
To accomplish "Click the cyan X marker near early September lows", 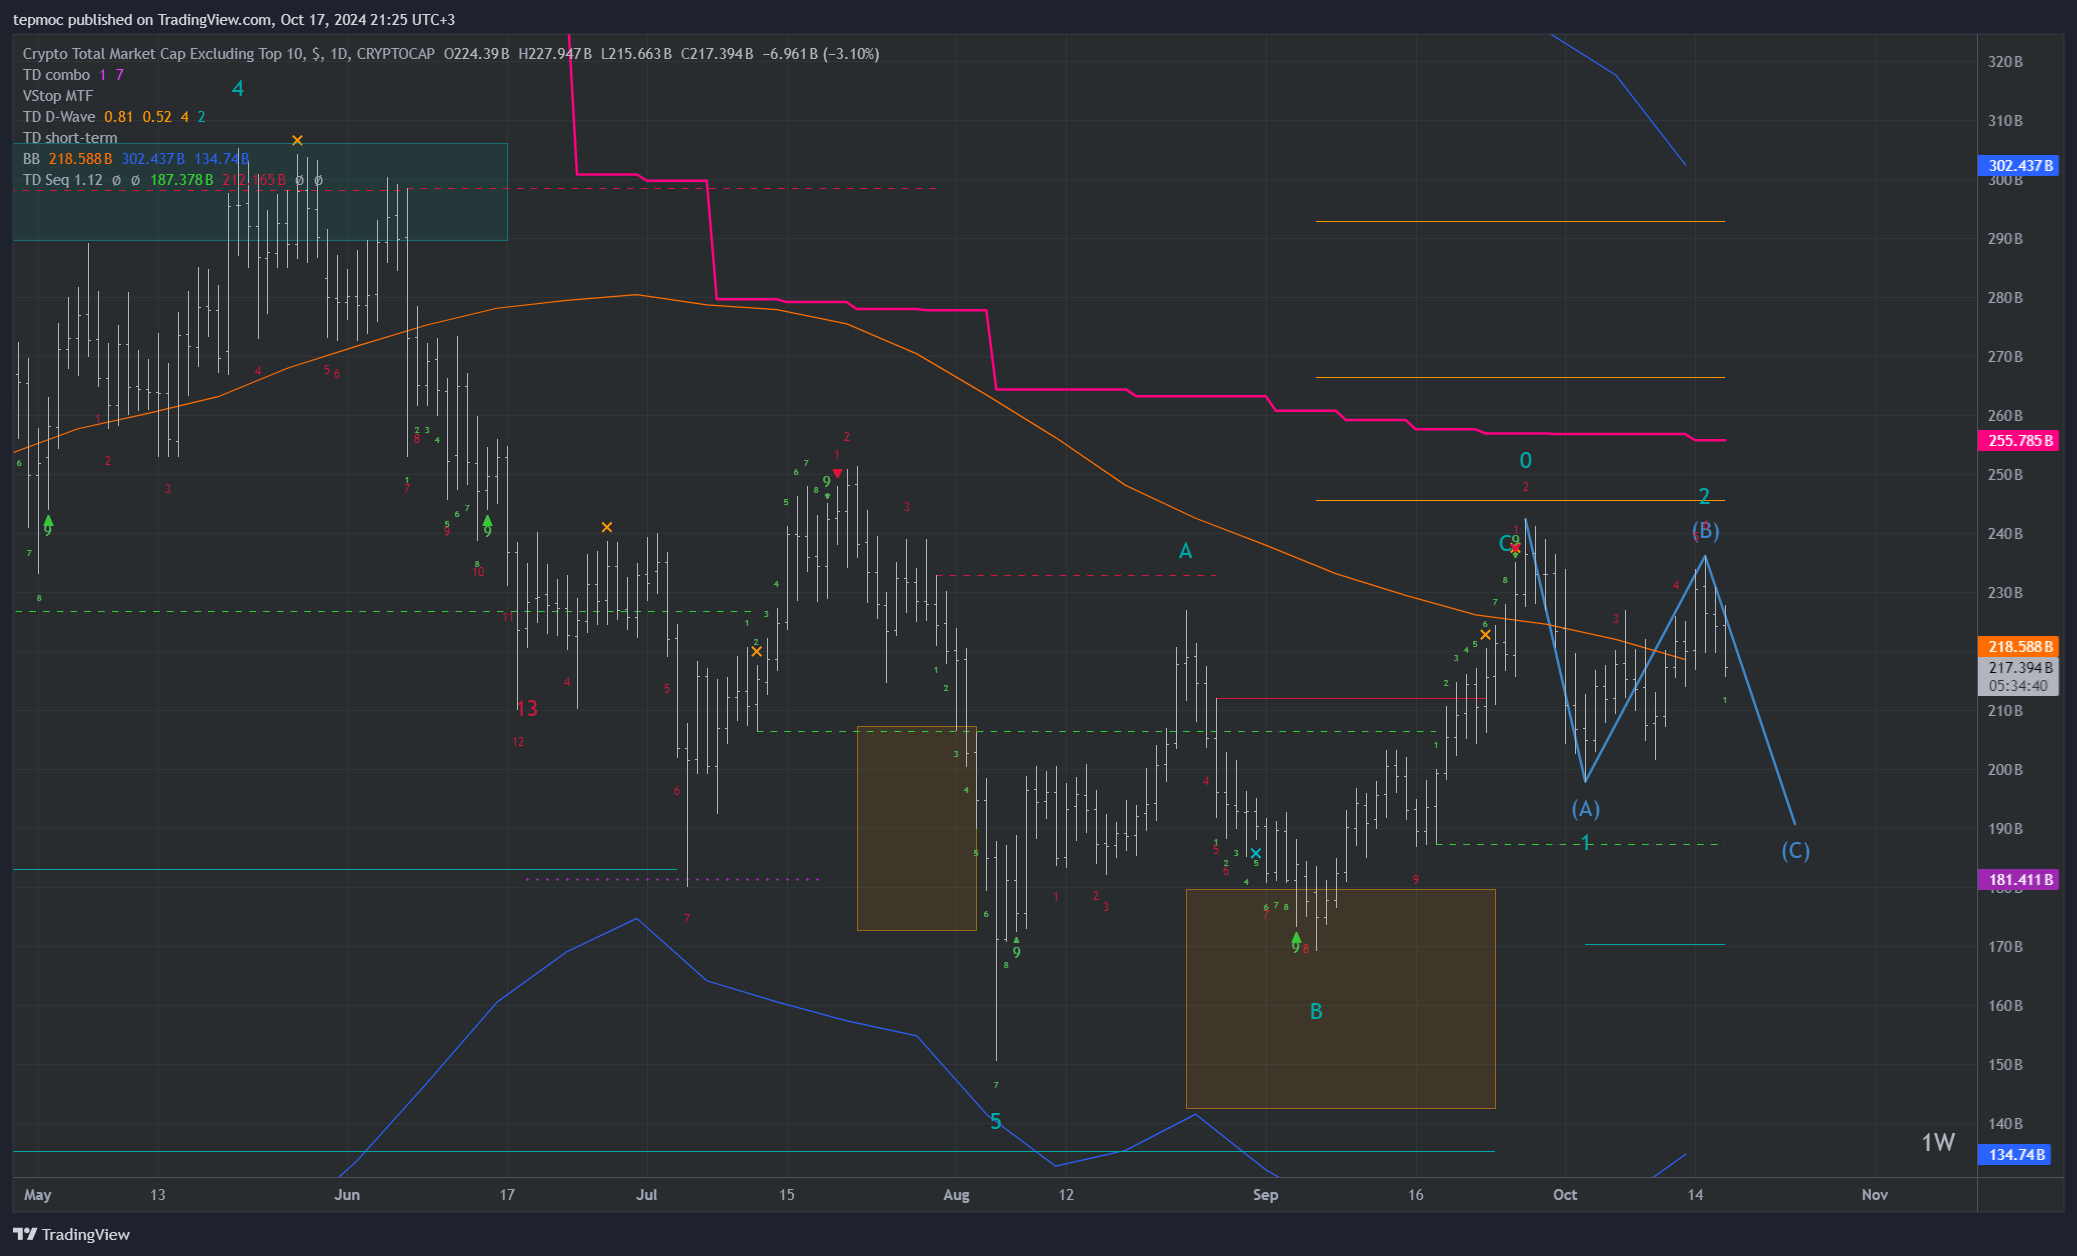I will (x=1256, y=854).
